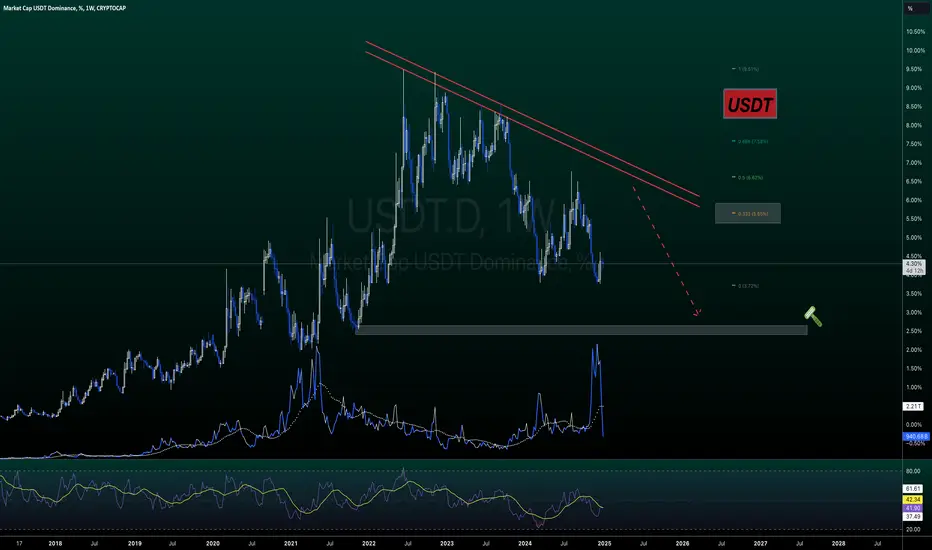Click the 6.00% price axis label
932x550 pixels.
pyautogui.click(x=914, y=200)
